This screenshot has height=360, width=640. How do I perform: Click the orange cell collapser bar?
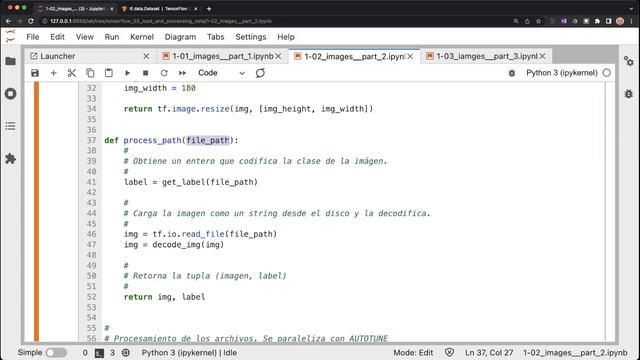coord(36,211)
